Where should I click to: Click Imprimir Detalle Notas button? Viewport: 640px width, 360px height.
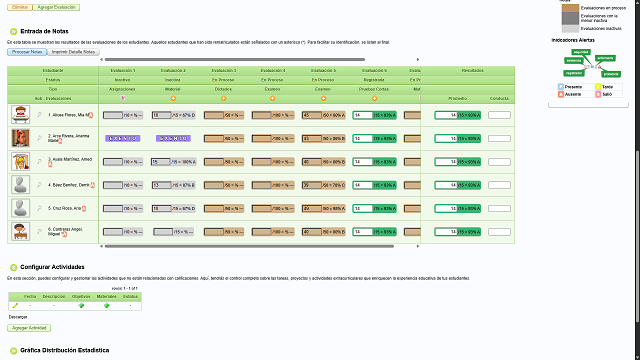(x=73, y=52)
